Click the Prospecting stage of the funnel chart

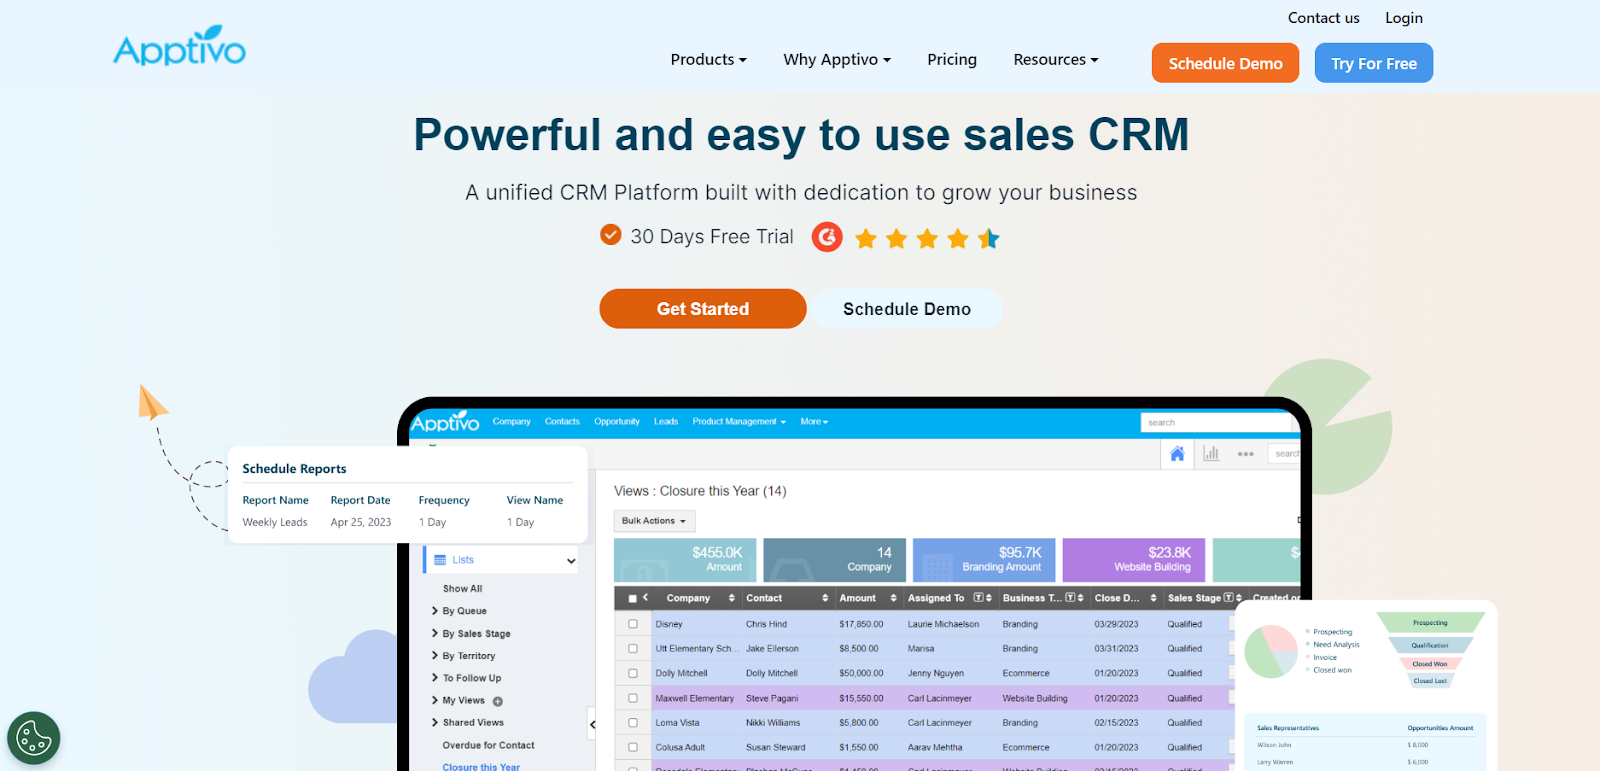tap(1430, 623)
